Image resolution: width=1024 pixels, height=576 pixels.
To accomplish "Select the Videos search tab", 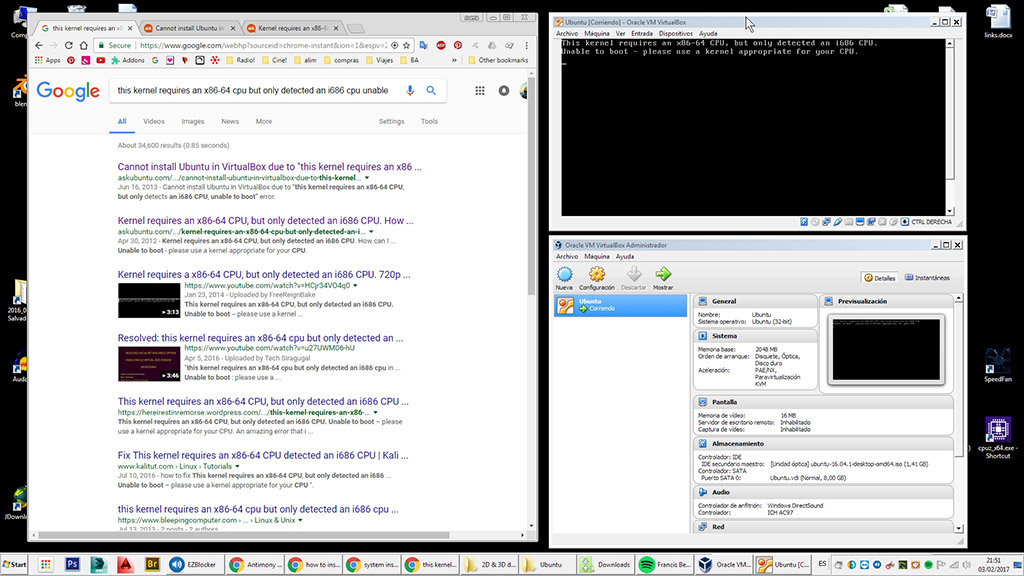I will 153,121.
